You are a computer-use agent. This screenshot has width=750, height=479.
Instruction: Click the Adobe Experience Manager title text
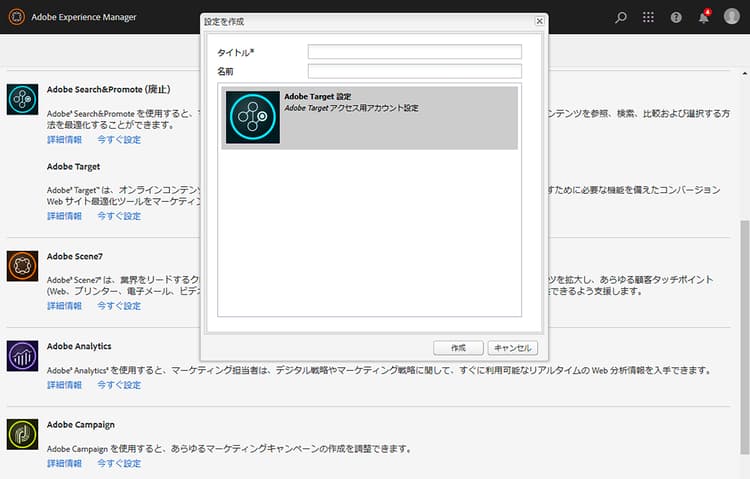pos(84,17)
